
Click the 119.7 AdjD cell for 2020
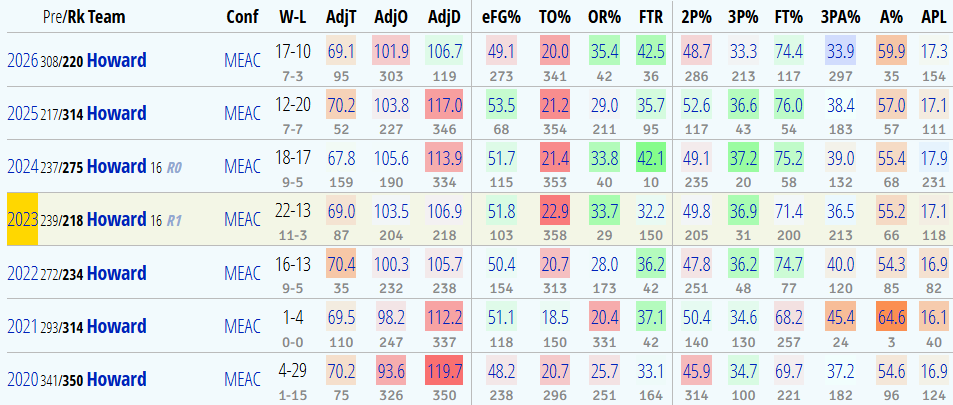coord(443,371)
